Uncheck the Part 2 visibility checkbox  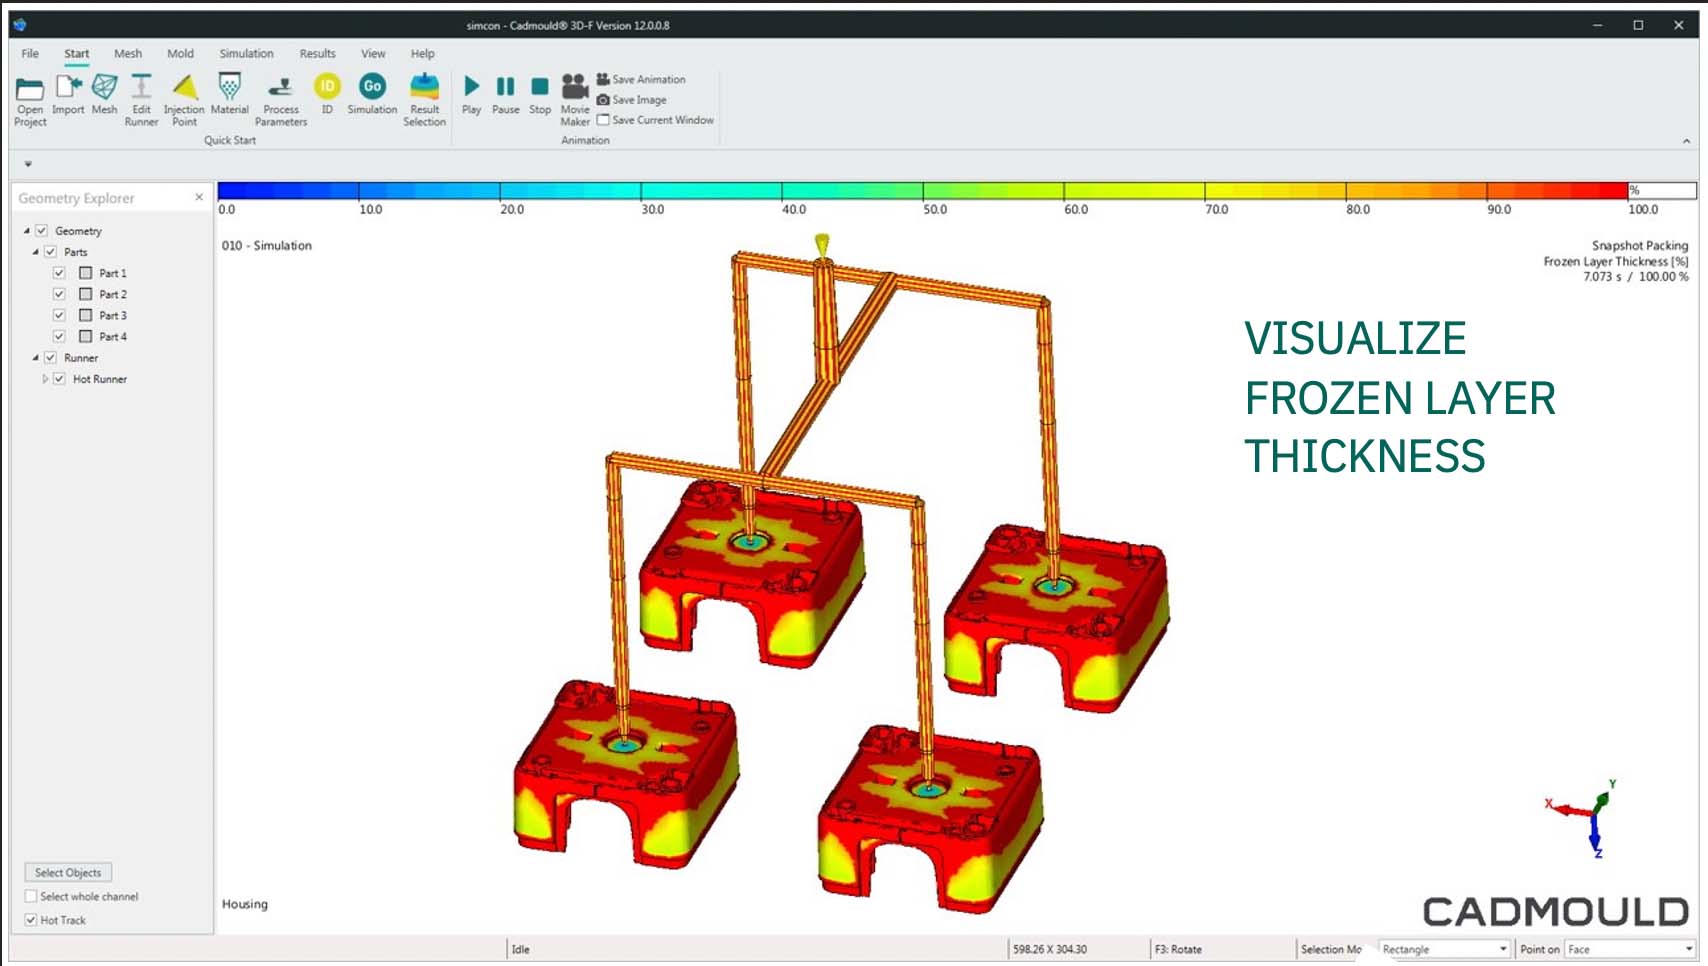[59, 294]
